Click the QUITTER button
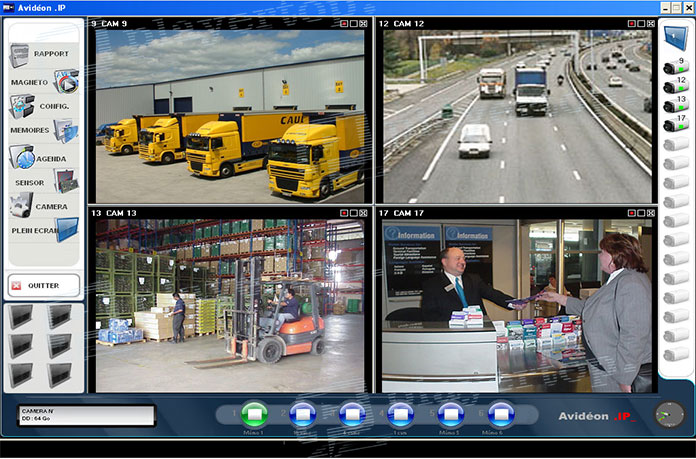The width and height of the screenshot is (696, 459). [43, 285]
